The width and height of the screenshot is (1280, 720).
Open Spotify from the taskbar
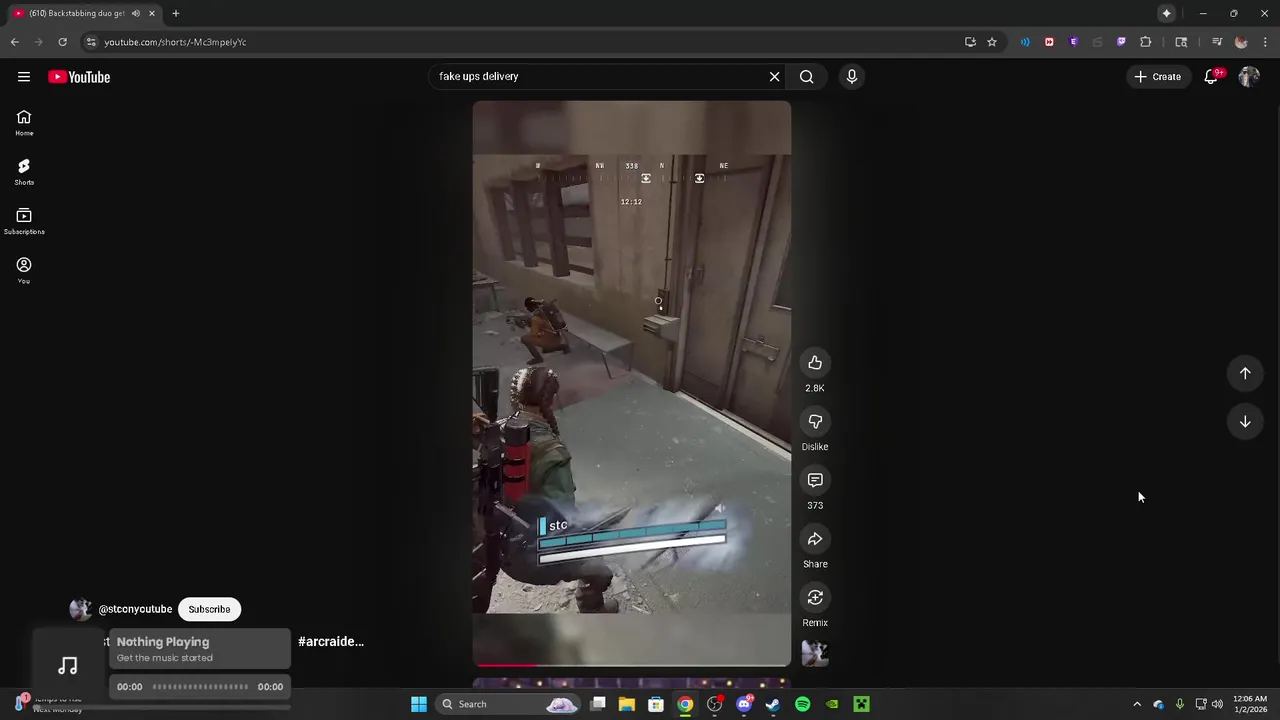pos(802,704)
